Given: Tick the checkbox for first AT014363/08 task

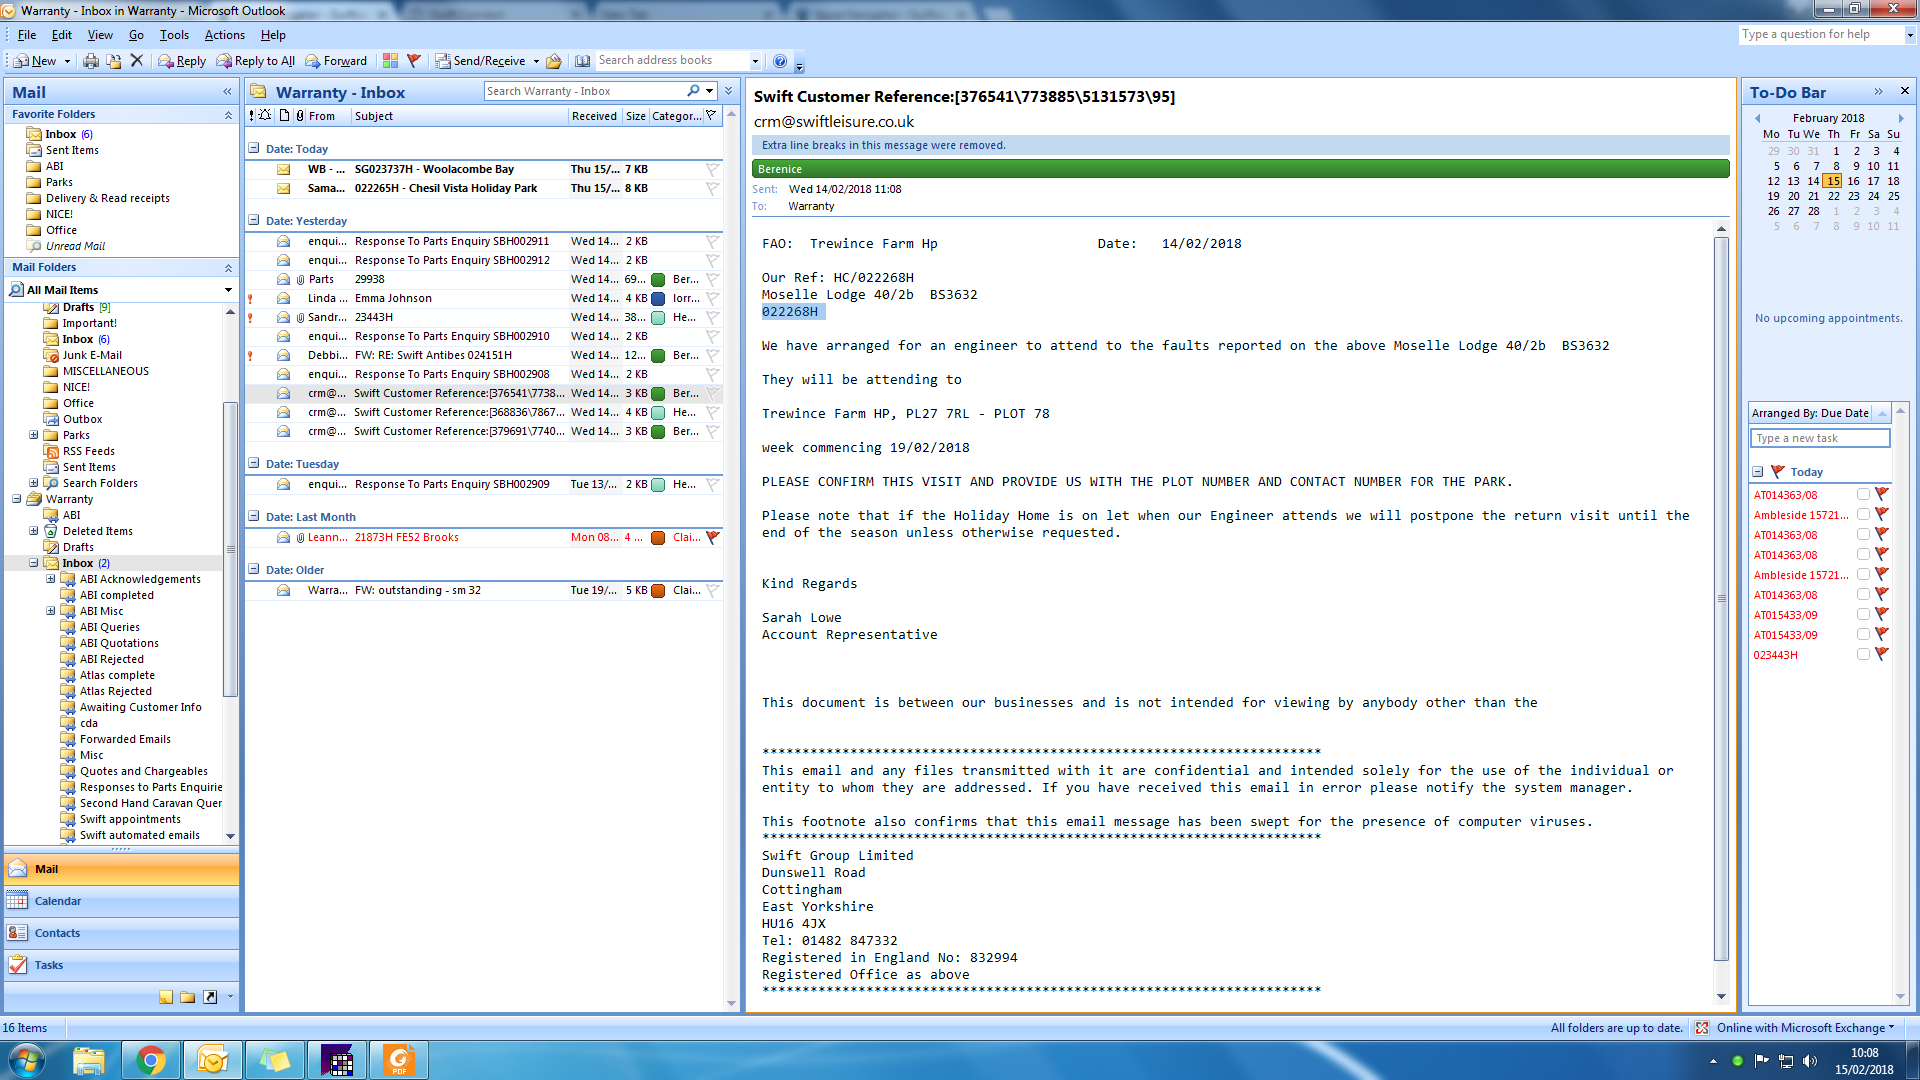Looking at the screenshot, I should (x=1863, y=495).
